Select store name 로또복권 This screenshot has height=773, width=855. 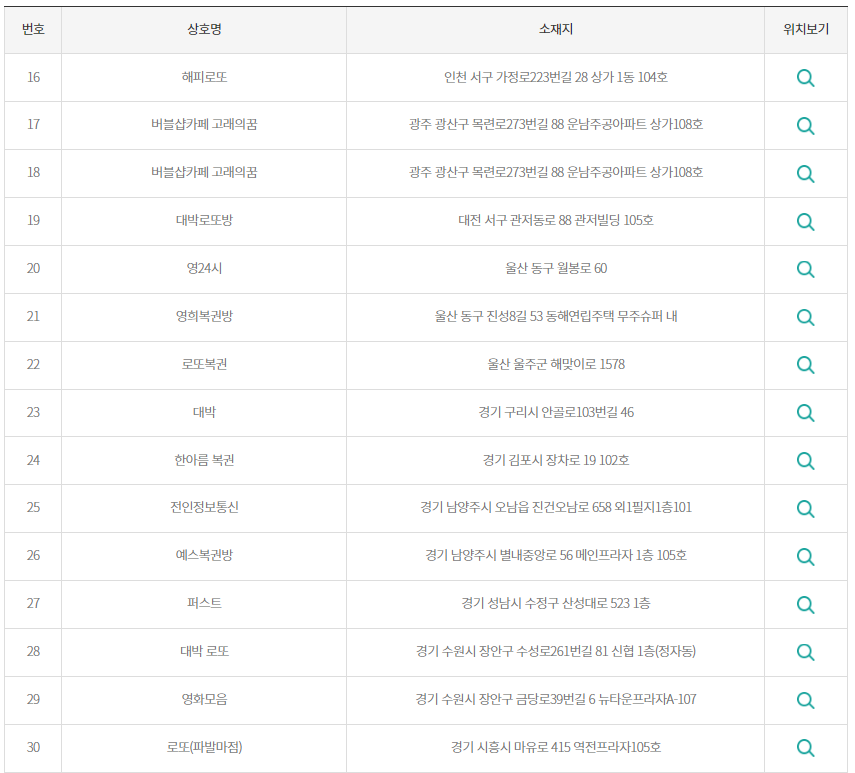click(x=204, y=364)
